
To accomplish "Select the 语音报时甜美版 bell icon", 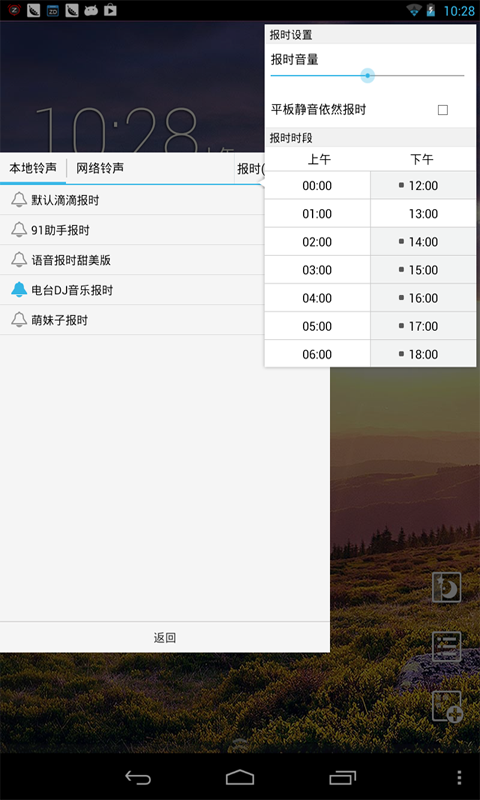I will pos(19,260).
